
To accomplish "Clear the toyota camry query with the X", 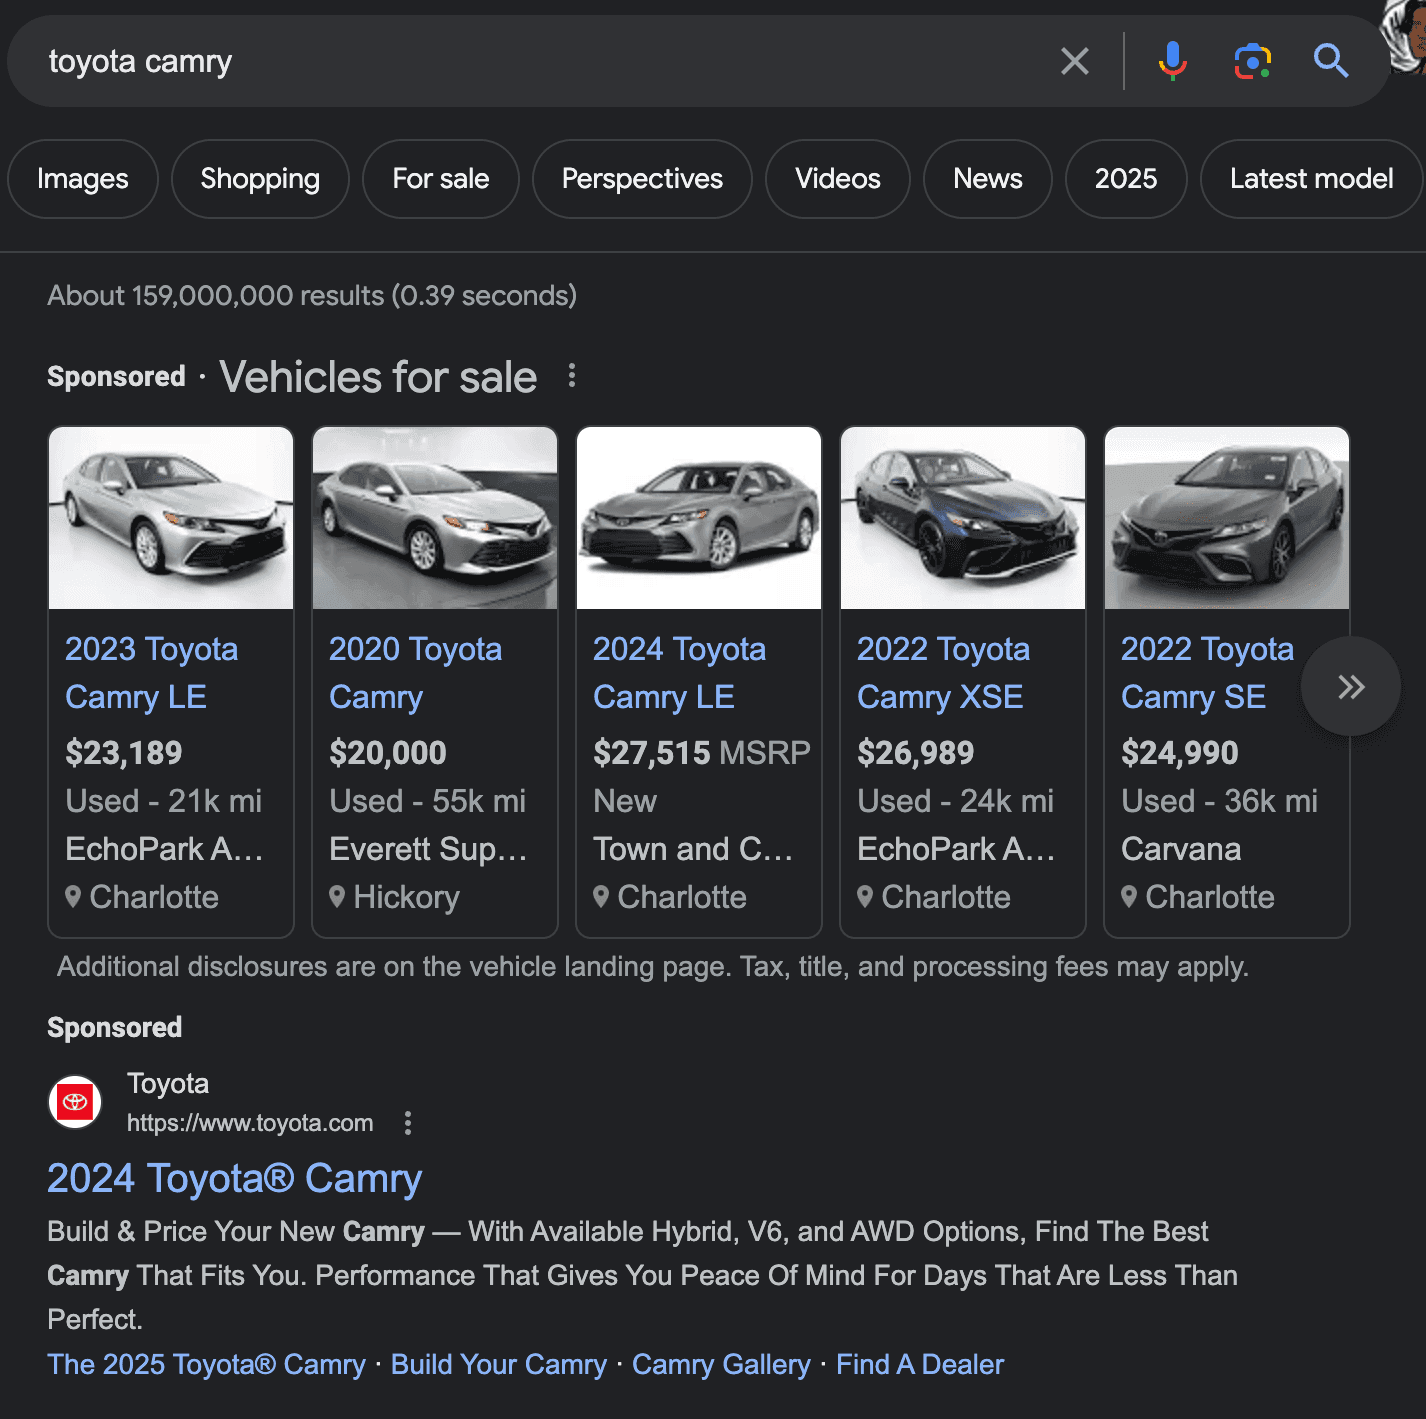I will point(1075,61).
